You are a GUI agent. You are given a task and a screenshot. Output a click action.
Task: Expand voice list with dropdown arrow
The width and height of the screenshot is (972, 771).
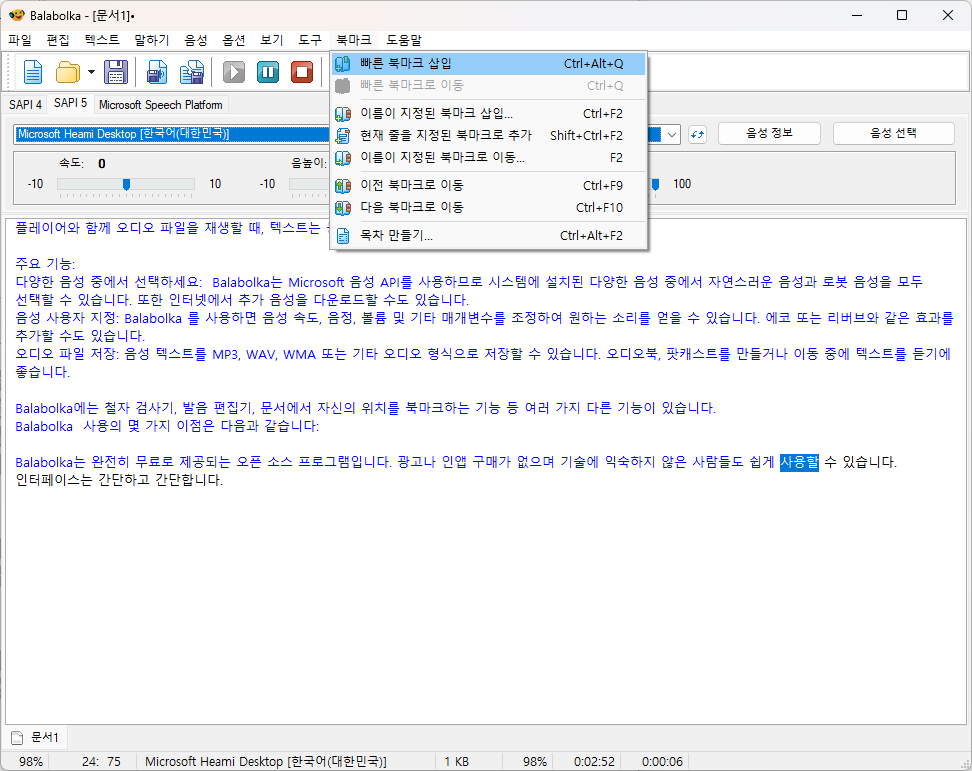[672, 134]
